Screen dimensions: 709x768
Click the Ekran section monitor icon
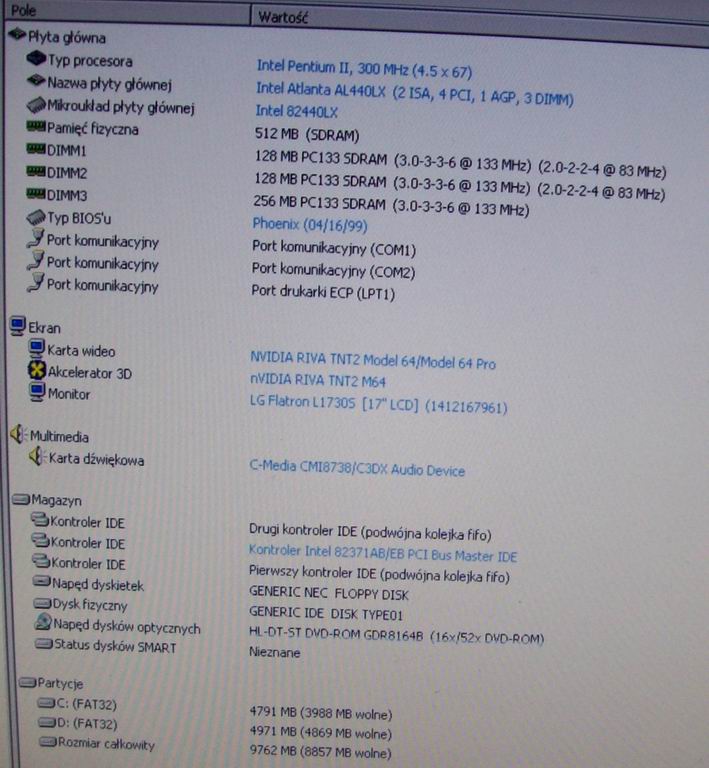point(18,326)
